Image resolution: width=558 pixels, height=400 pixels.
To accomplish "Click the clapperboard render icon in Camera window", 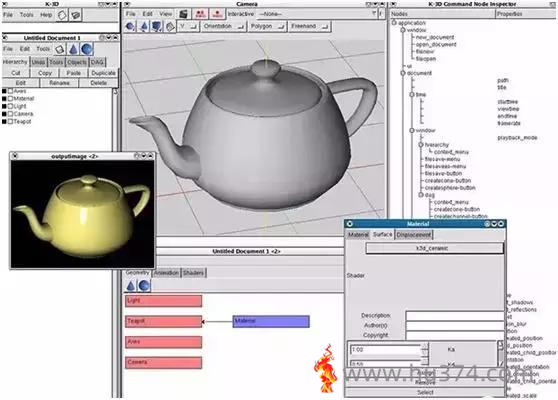I will tap(183, 14).
